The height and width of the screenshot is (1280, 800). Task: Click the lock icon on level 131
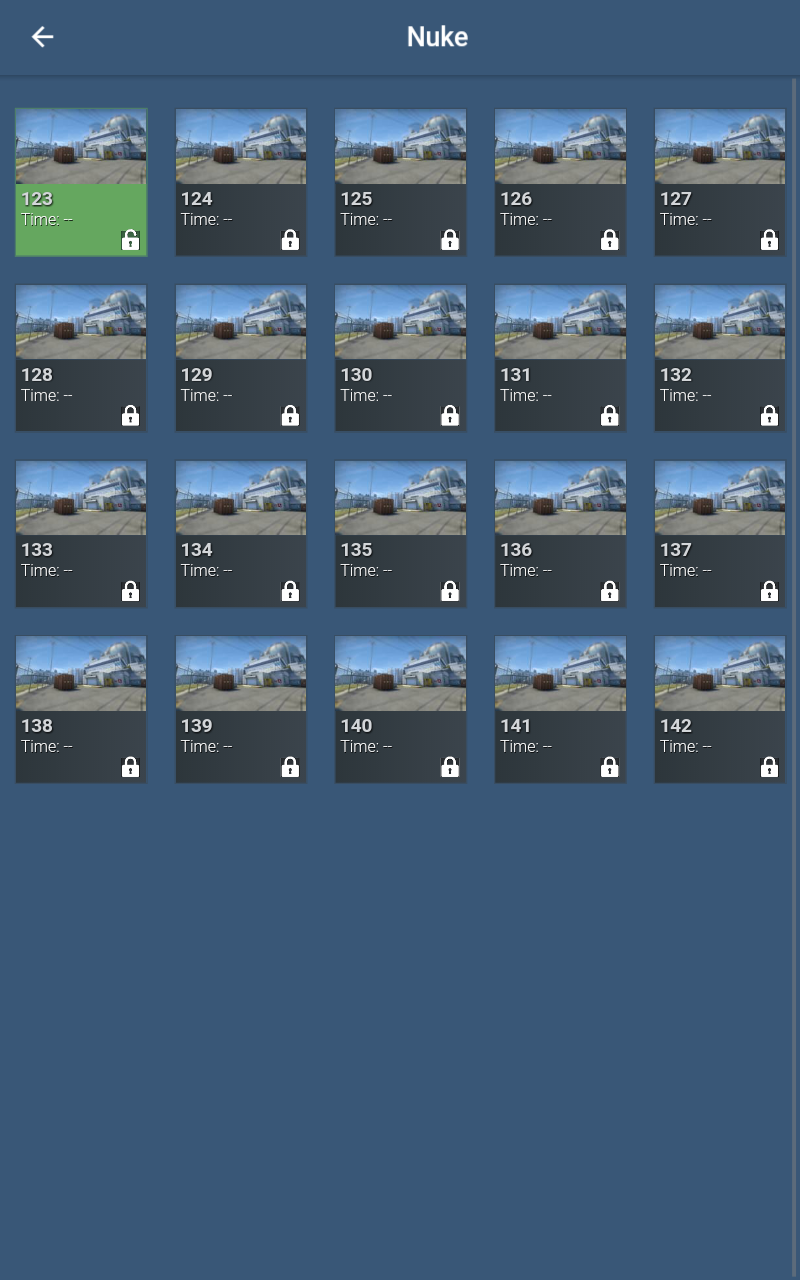pyautogui.click(x=610, y=415)
